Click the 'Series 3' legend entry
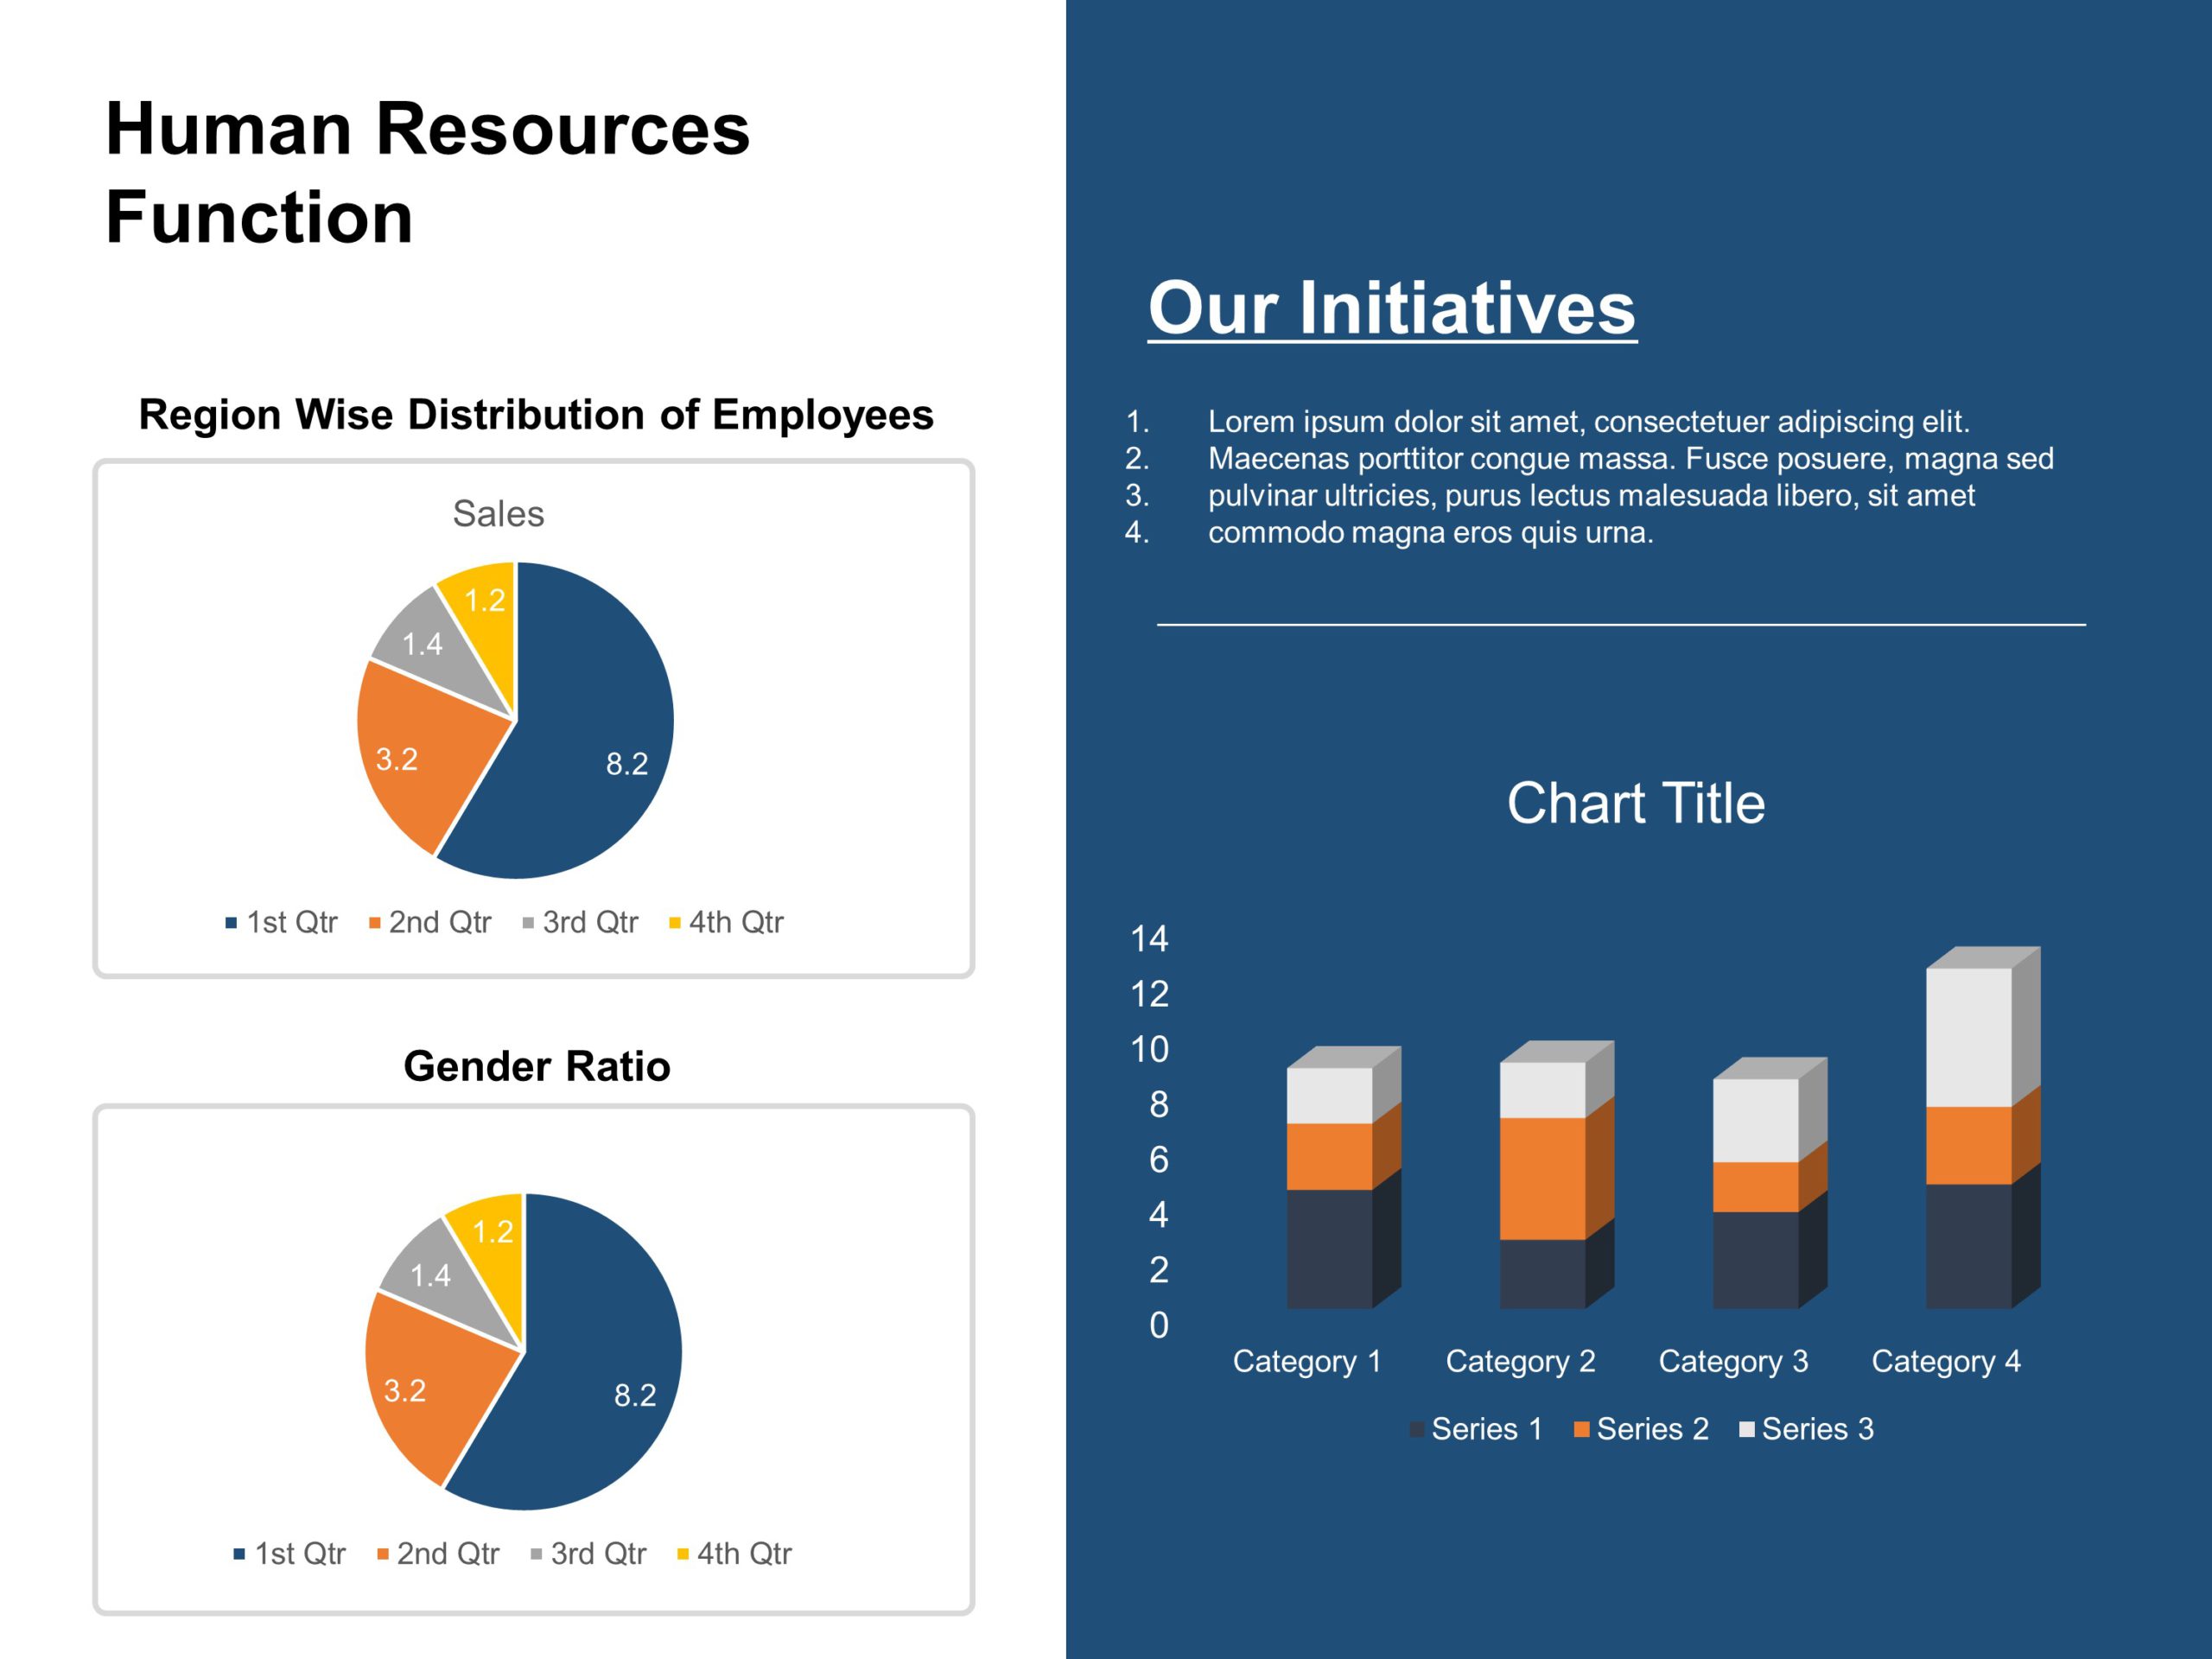2212x1659 pixels. pyautogui.click(x=1806, y=1429)
